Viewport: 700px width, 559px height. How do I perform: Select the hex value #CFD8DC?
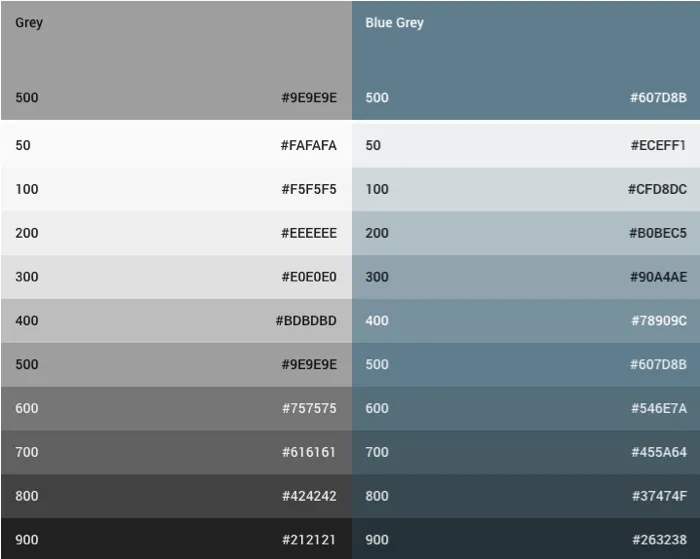click(658, 189)
